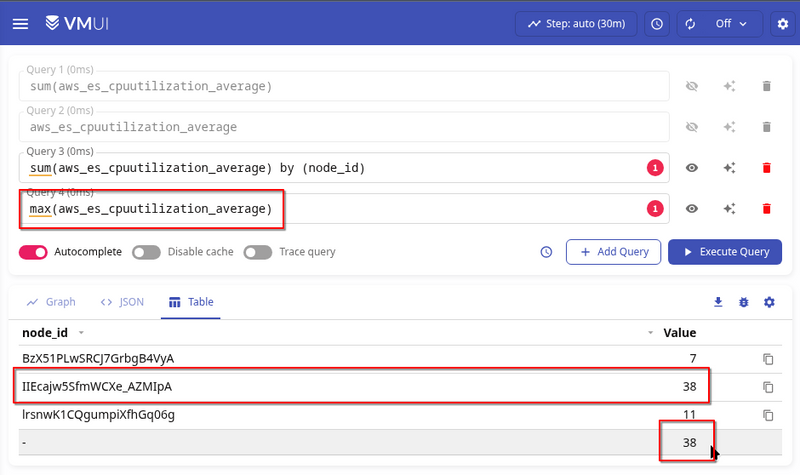Screen dimensions: 800x475
Task: Click the Add Query button
Action: pos(613,252)
